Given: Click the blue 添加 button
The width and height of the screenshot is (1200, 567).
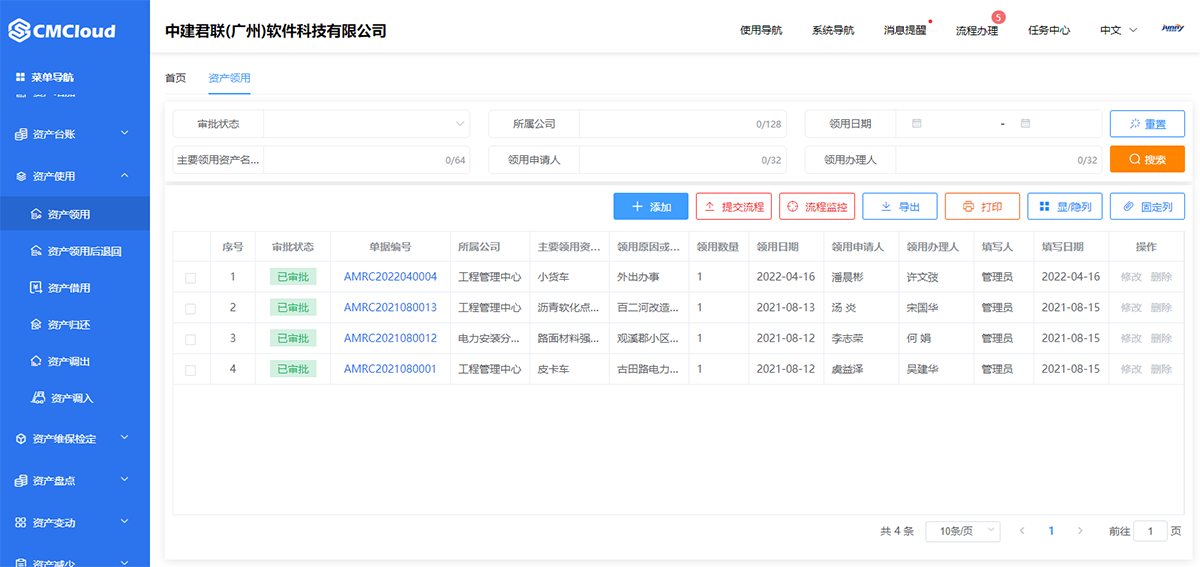Looking at the screenshot, I should click(651, 206).
